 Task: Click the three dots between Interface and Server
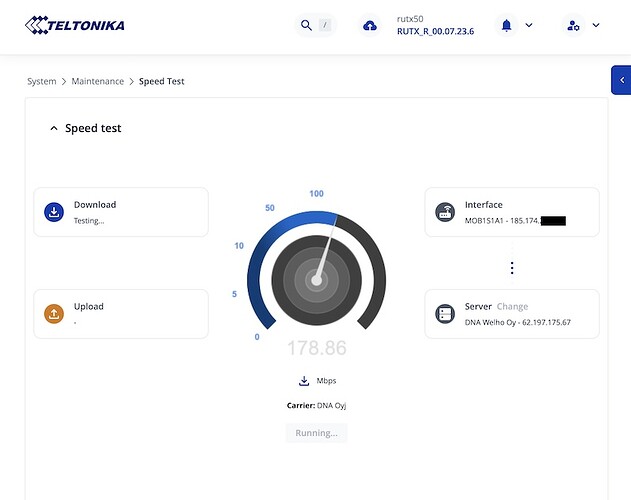[x=512, y=268]
